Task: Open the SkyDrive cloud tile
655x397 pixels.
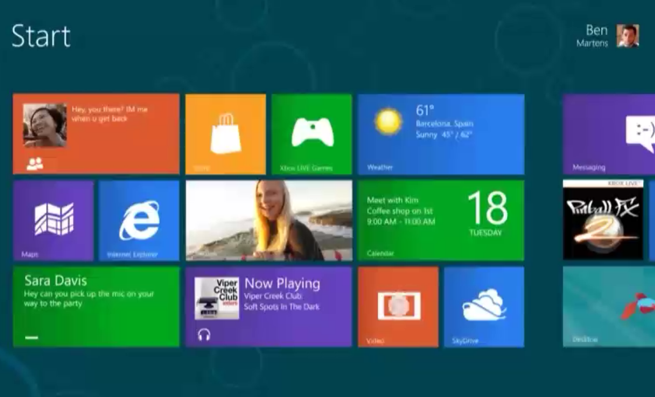Action: pos(484,307)
